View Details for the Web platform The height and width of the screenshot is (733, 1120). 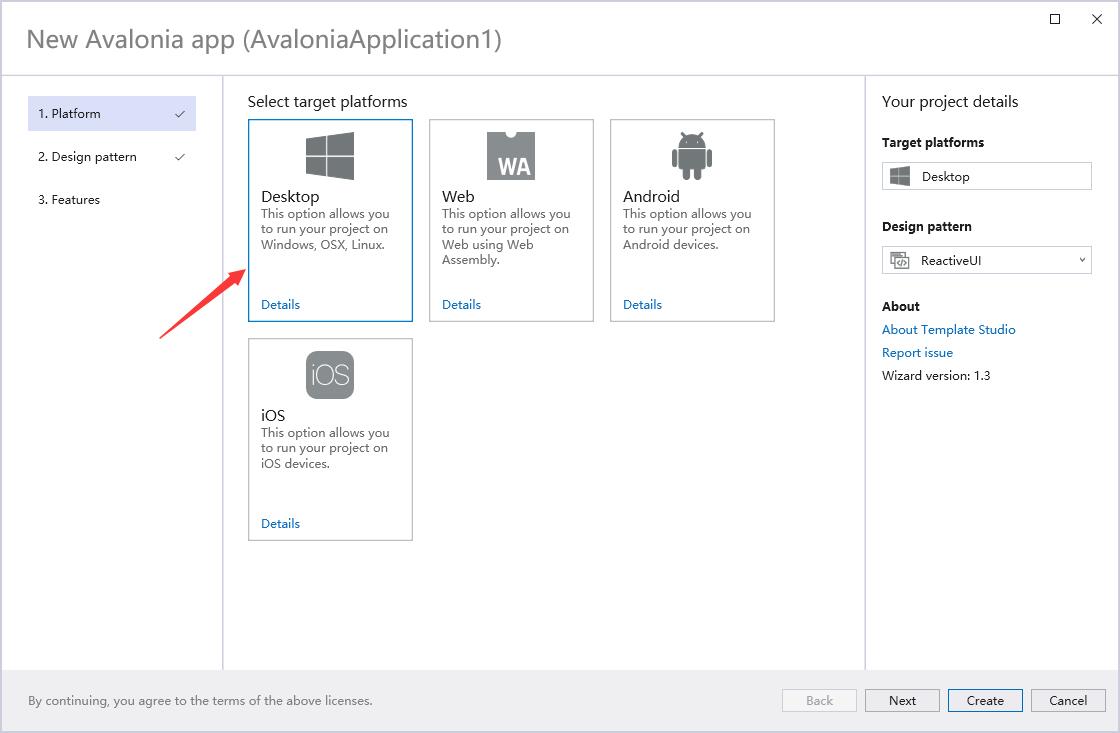coord(461,305)
